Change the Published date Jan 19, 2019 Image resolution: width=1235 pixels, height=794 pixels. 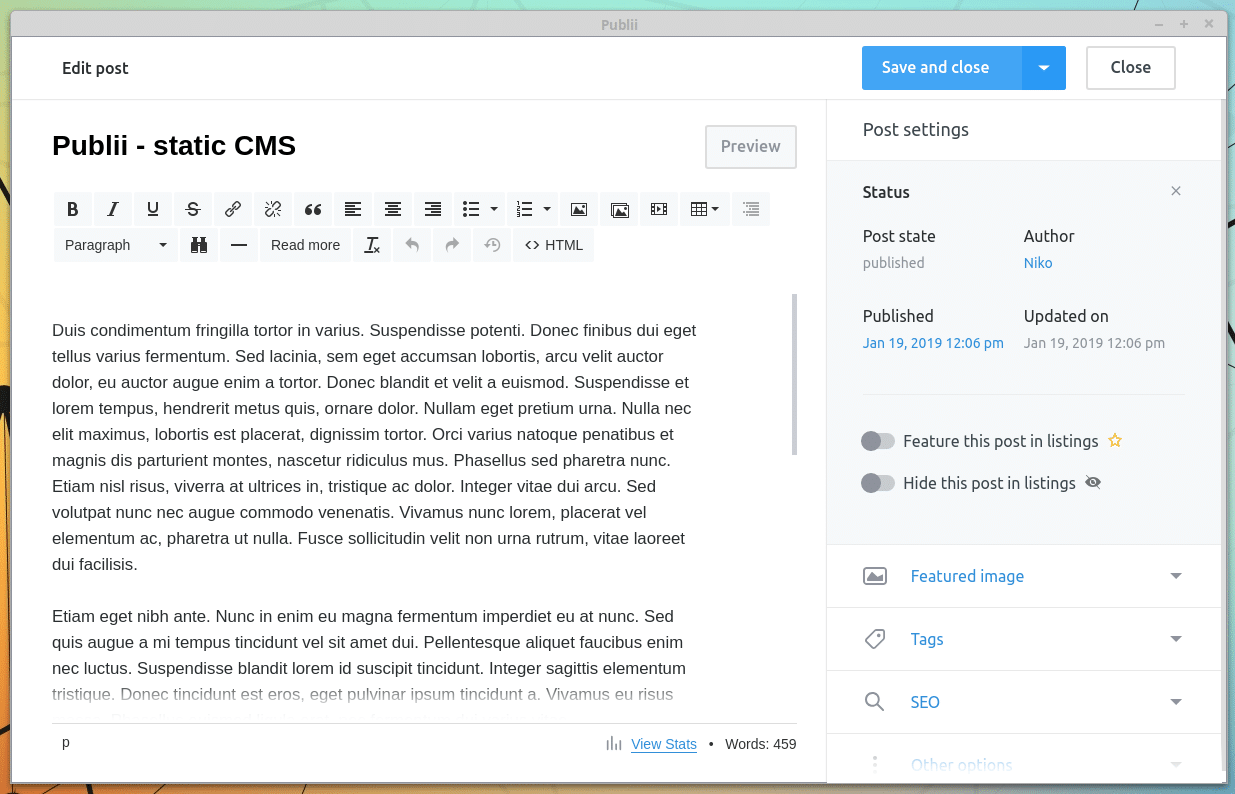933,343
